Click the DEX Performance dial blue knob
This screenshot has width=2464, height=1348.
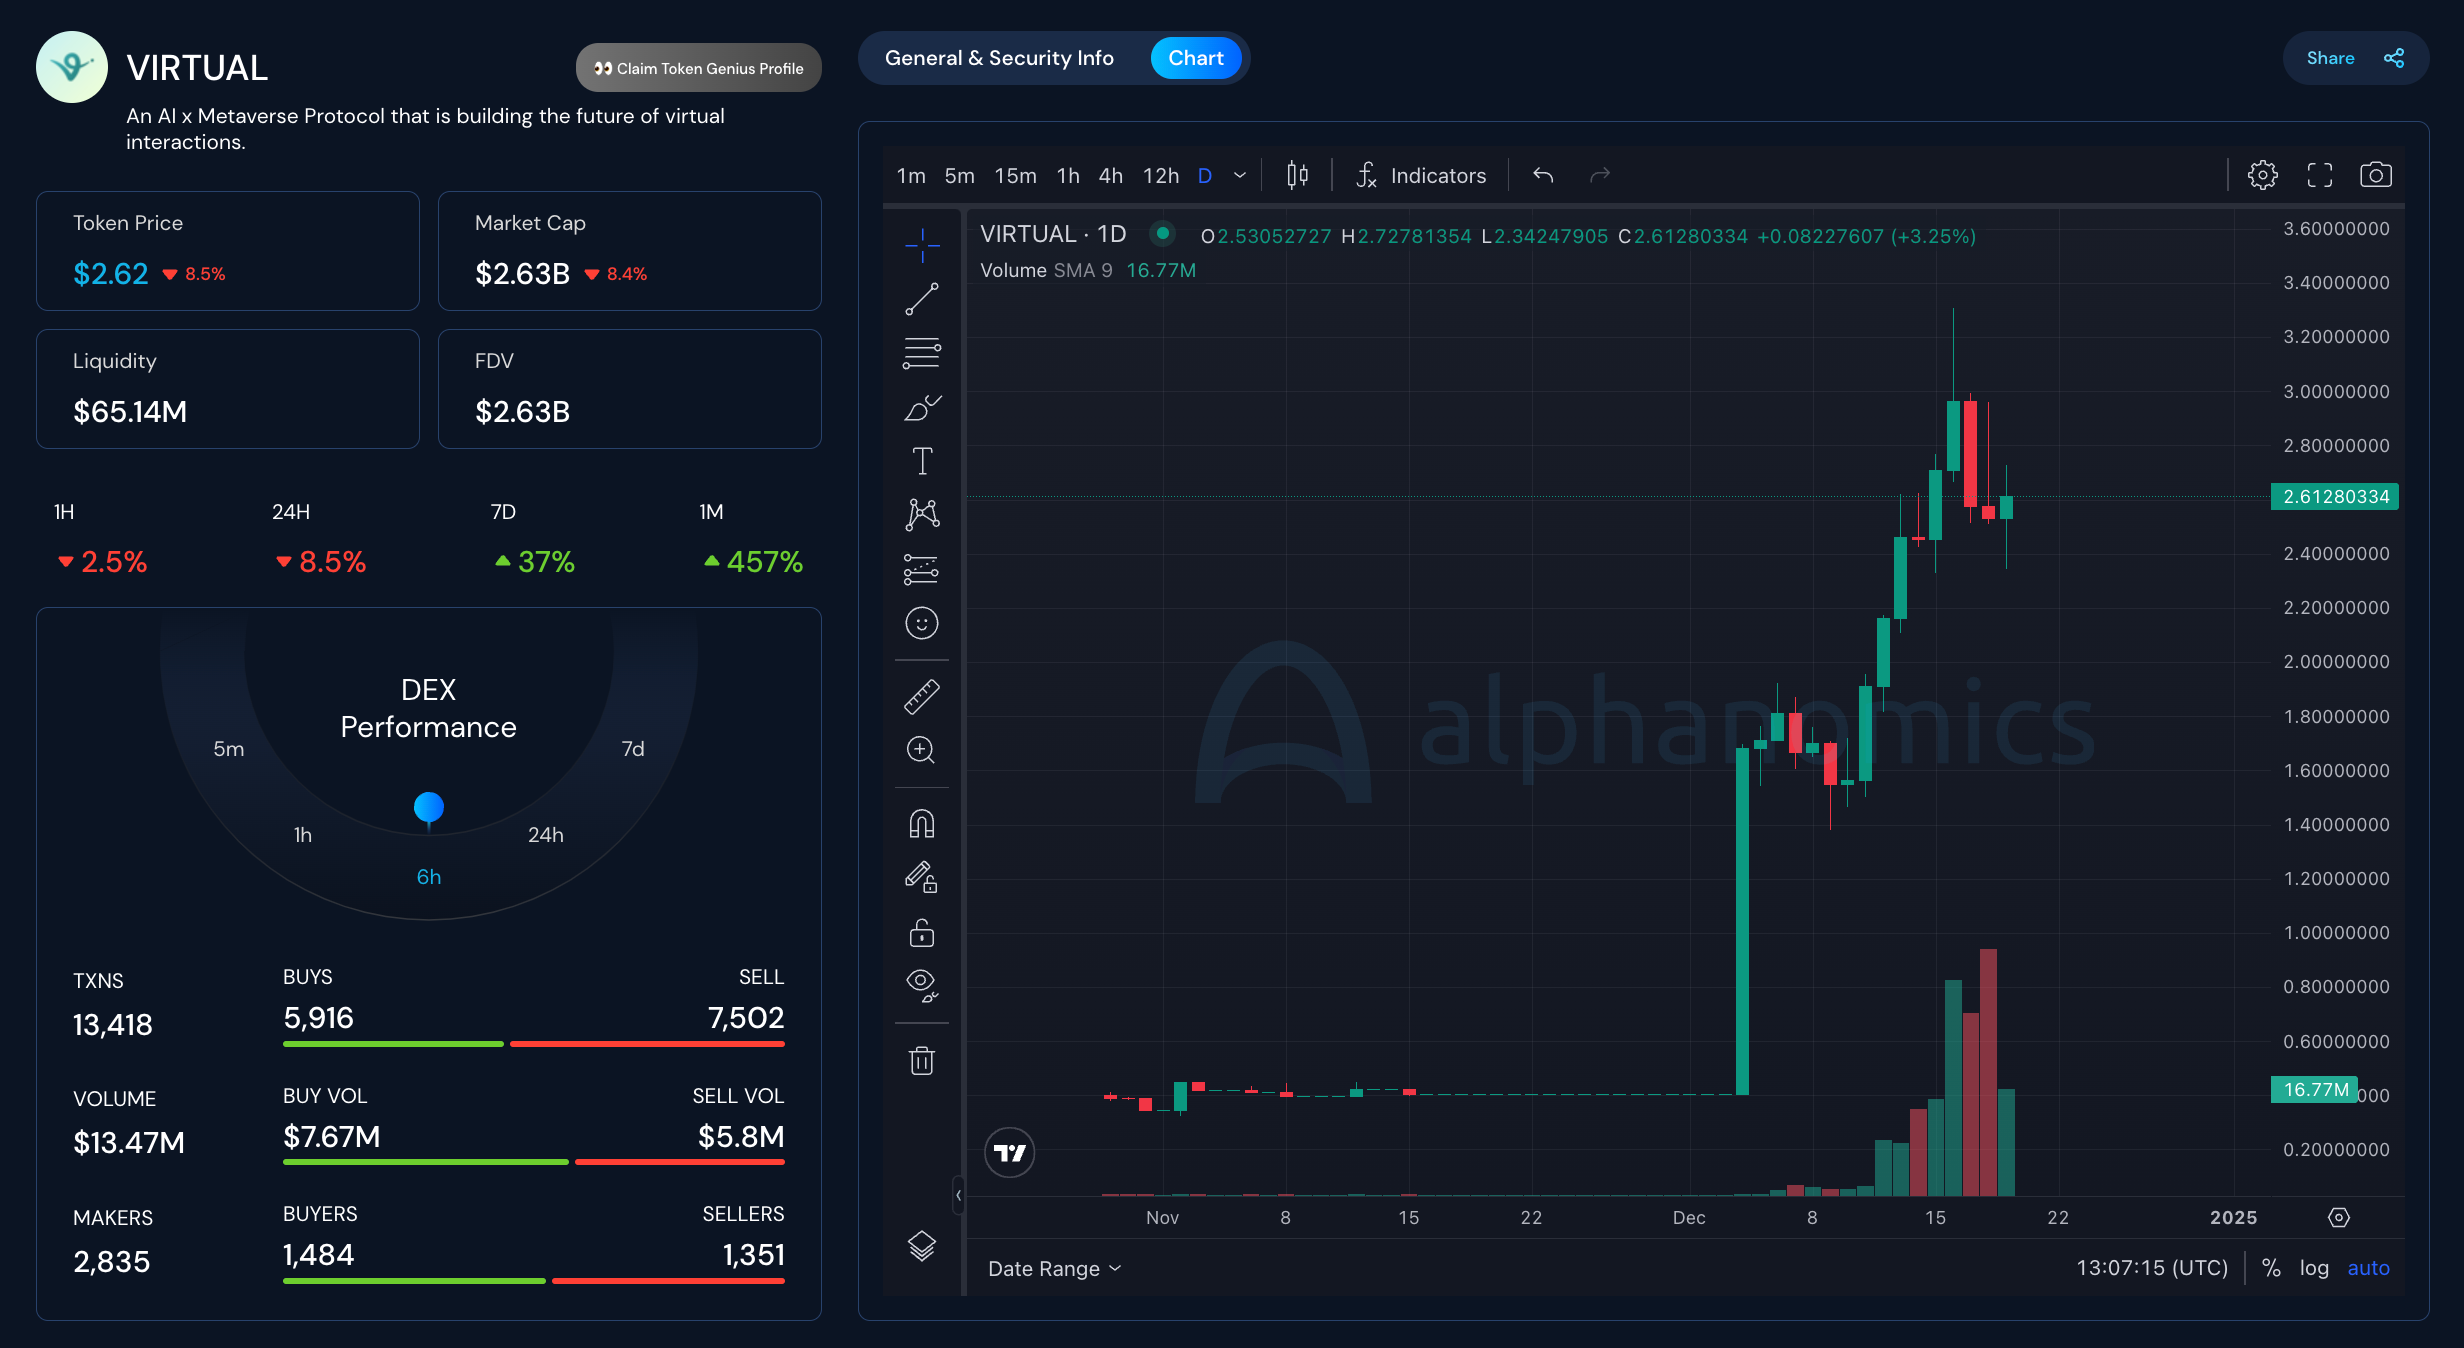(429, 806)
